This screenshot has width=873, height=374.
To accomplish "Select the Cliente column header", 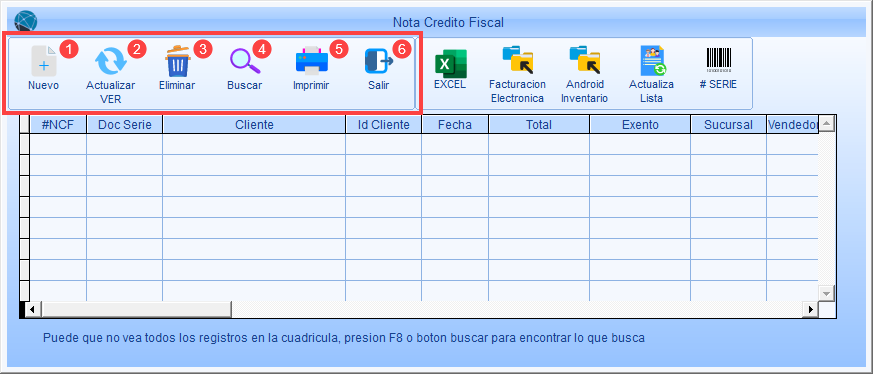I will pyautogui.click(x=254, y=125).
